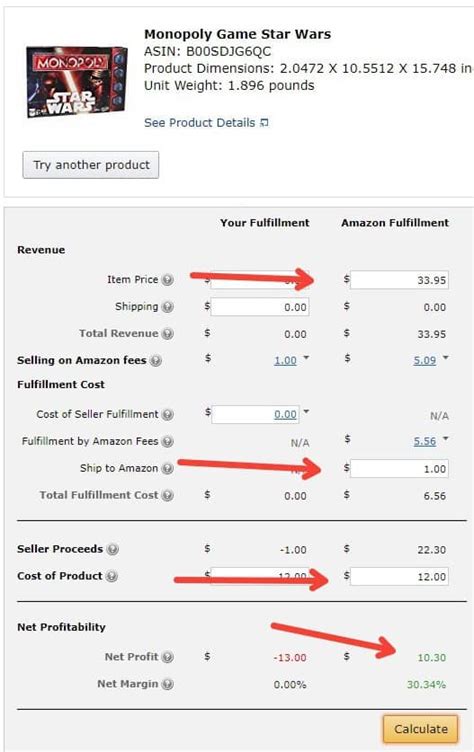474x752 pixels.
Task: Expand Fulfillment by Amazon Fees 5.56 arrow
Action: point(446,438)
